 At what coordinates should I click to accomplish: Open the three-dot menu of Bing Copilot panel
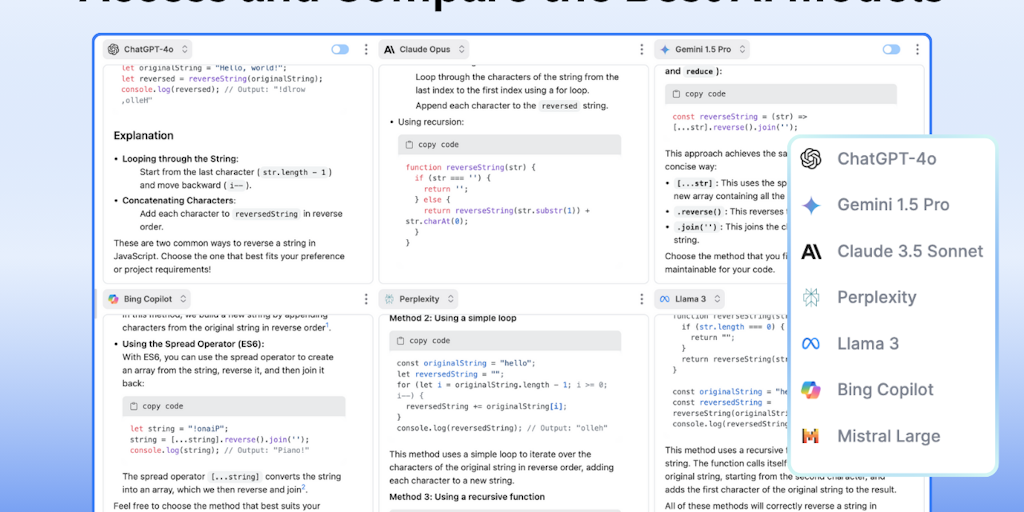point(366,299)
